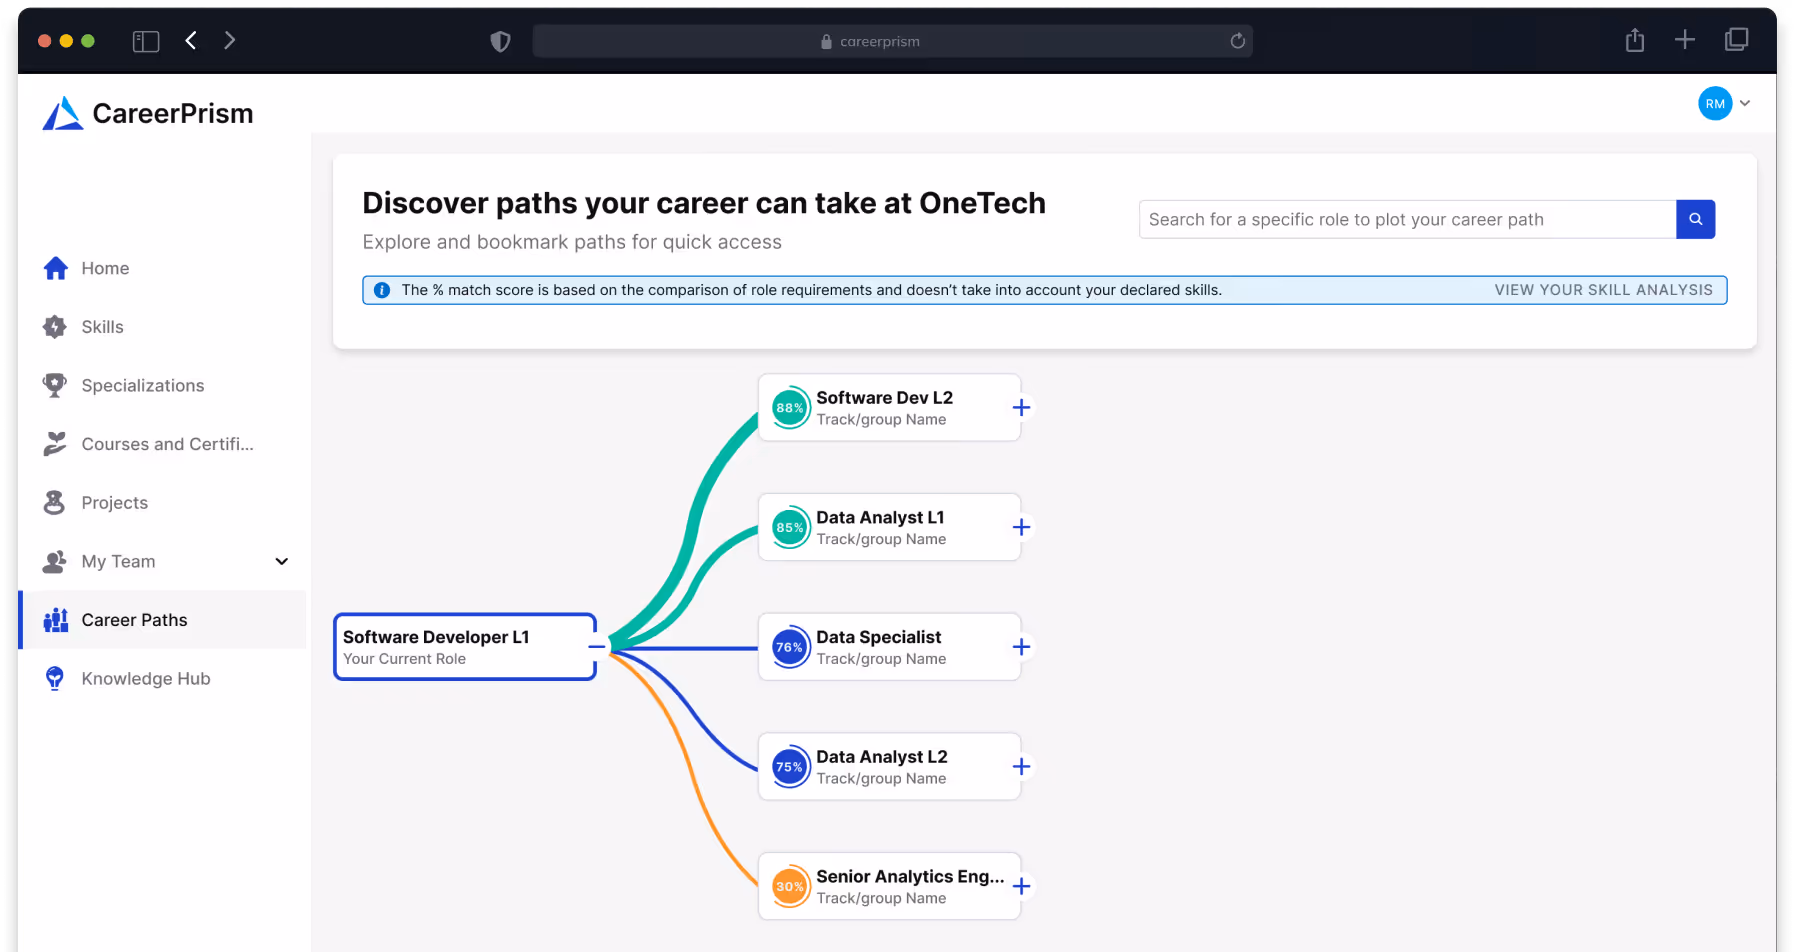Click the Career Paths icon
Screen dimensions: 1795x952
56,620
